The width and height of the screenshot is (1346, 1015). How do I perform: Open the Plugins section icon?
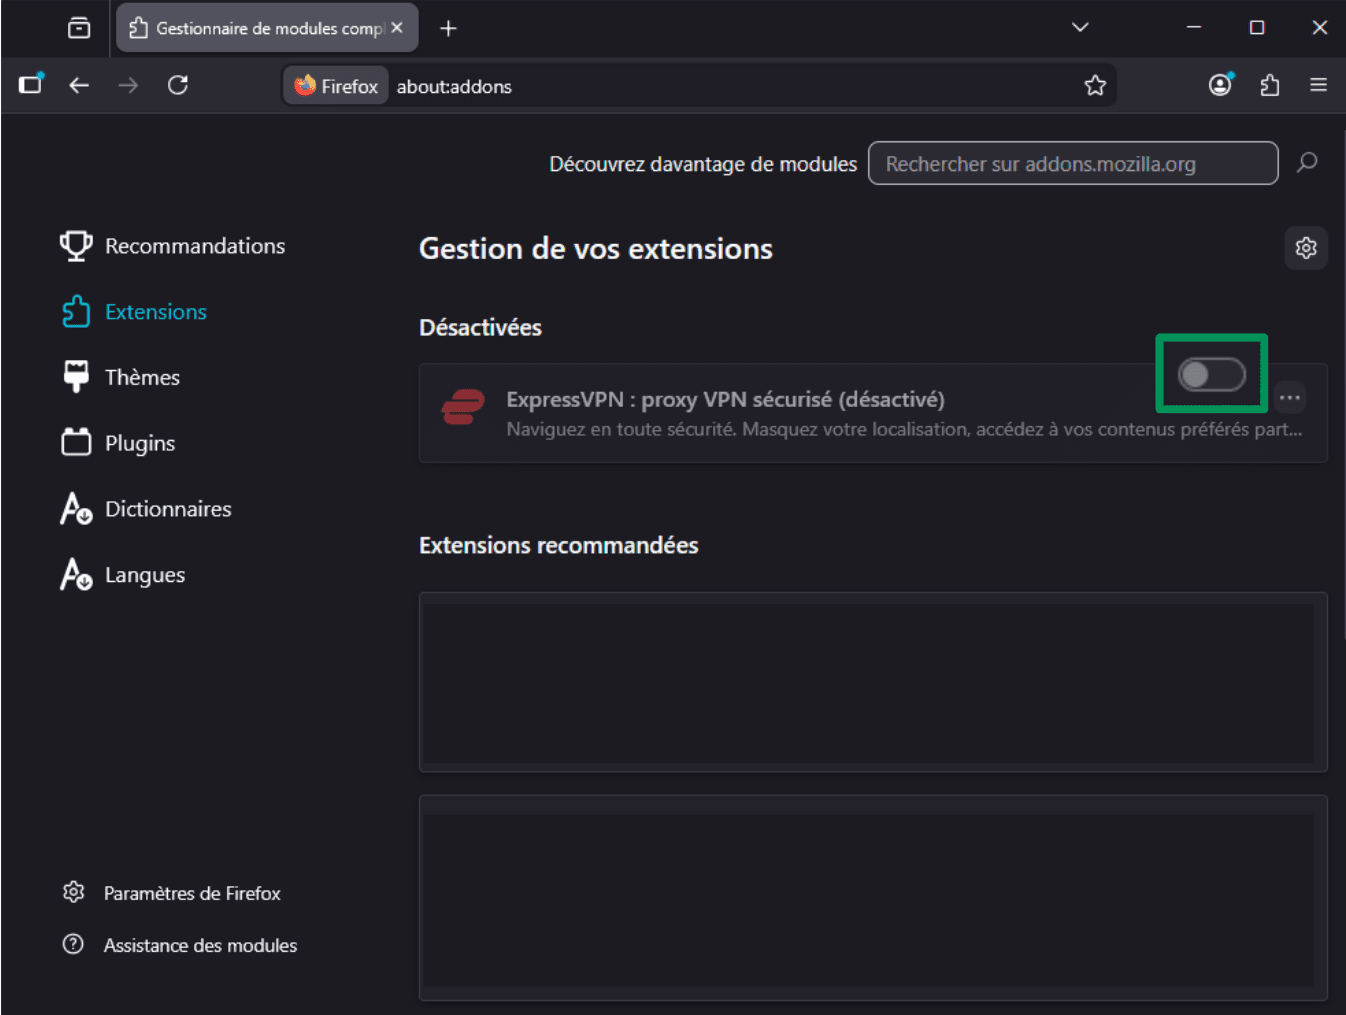pos(75,442)
